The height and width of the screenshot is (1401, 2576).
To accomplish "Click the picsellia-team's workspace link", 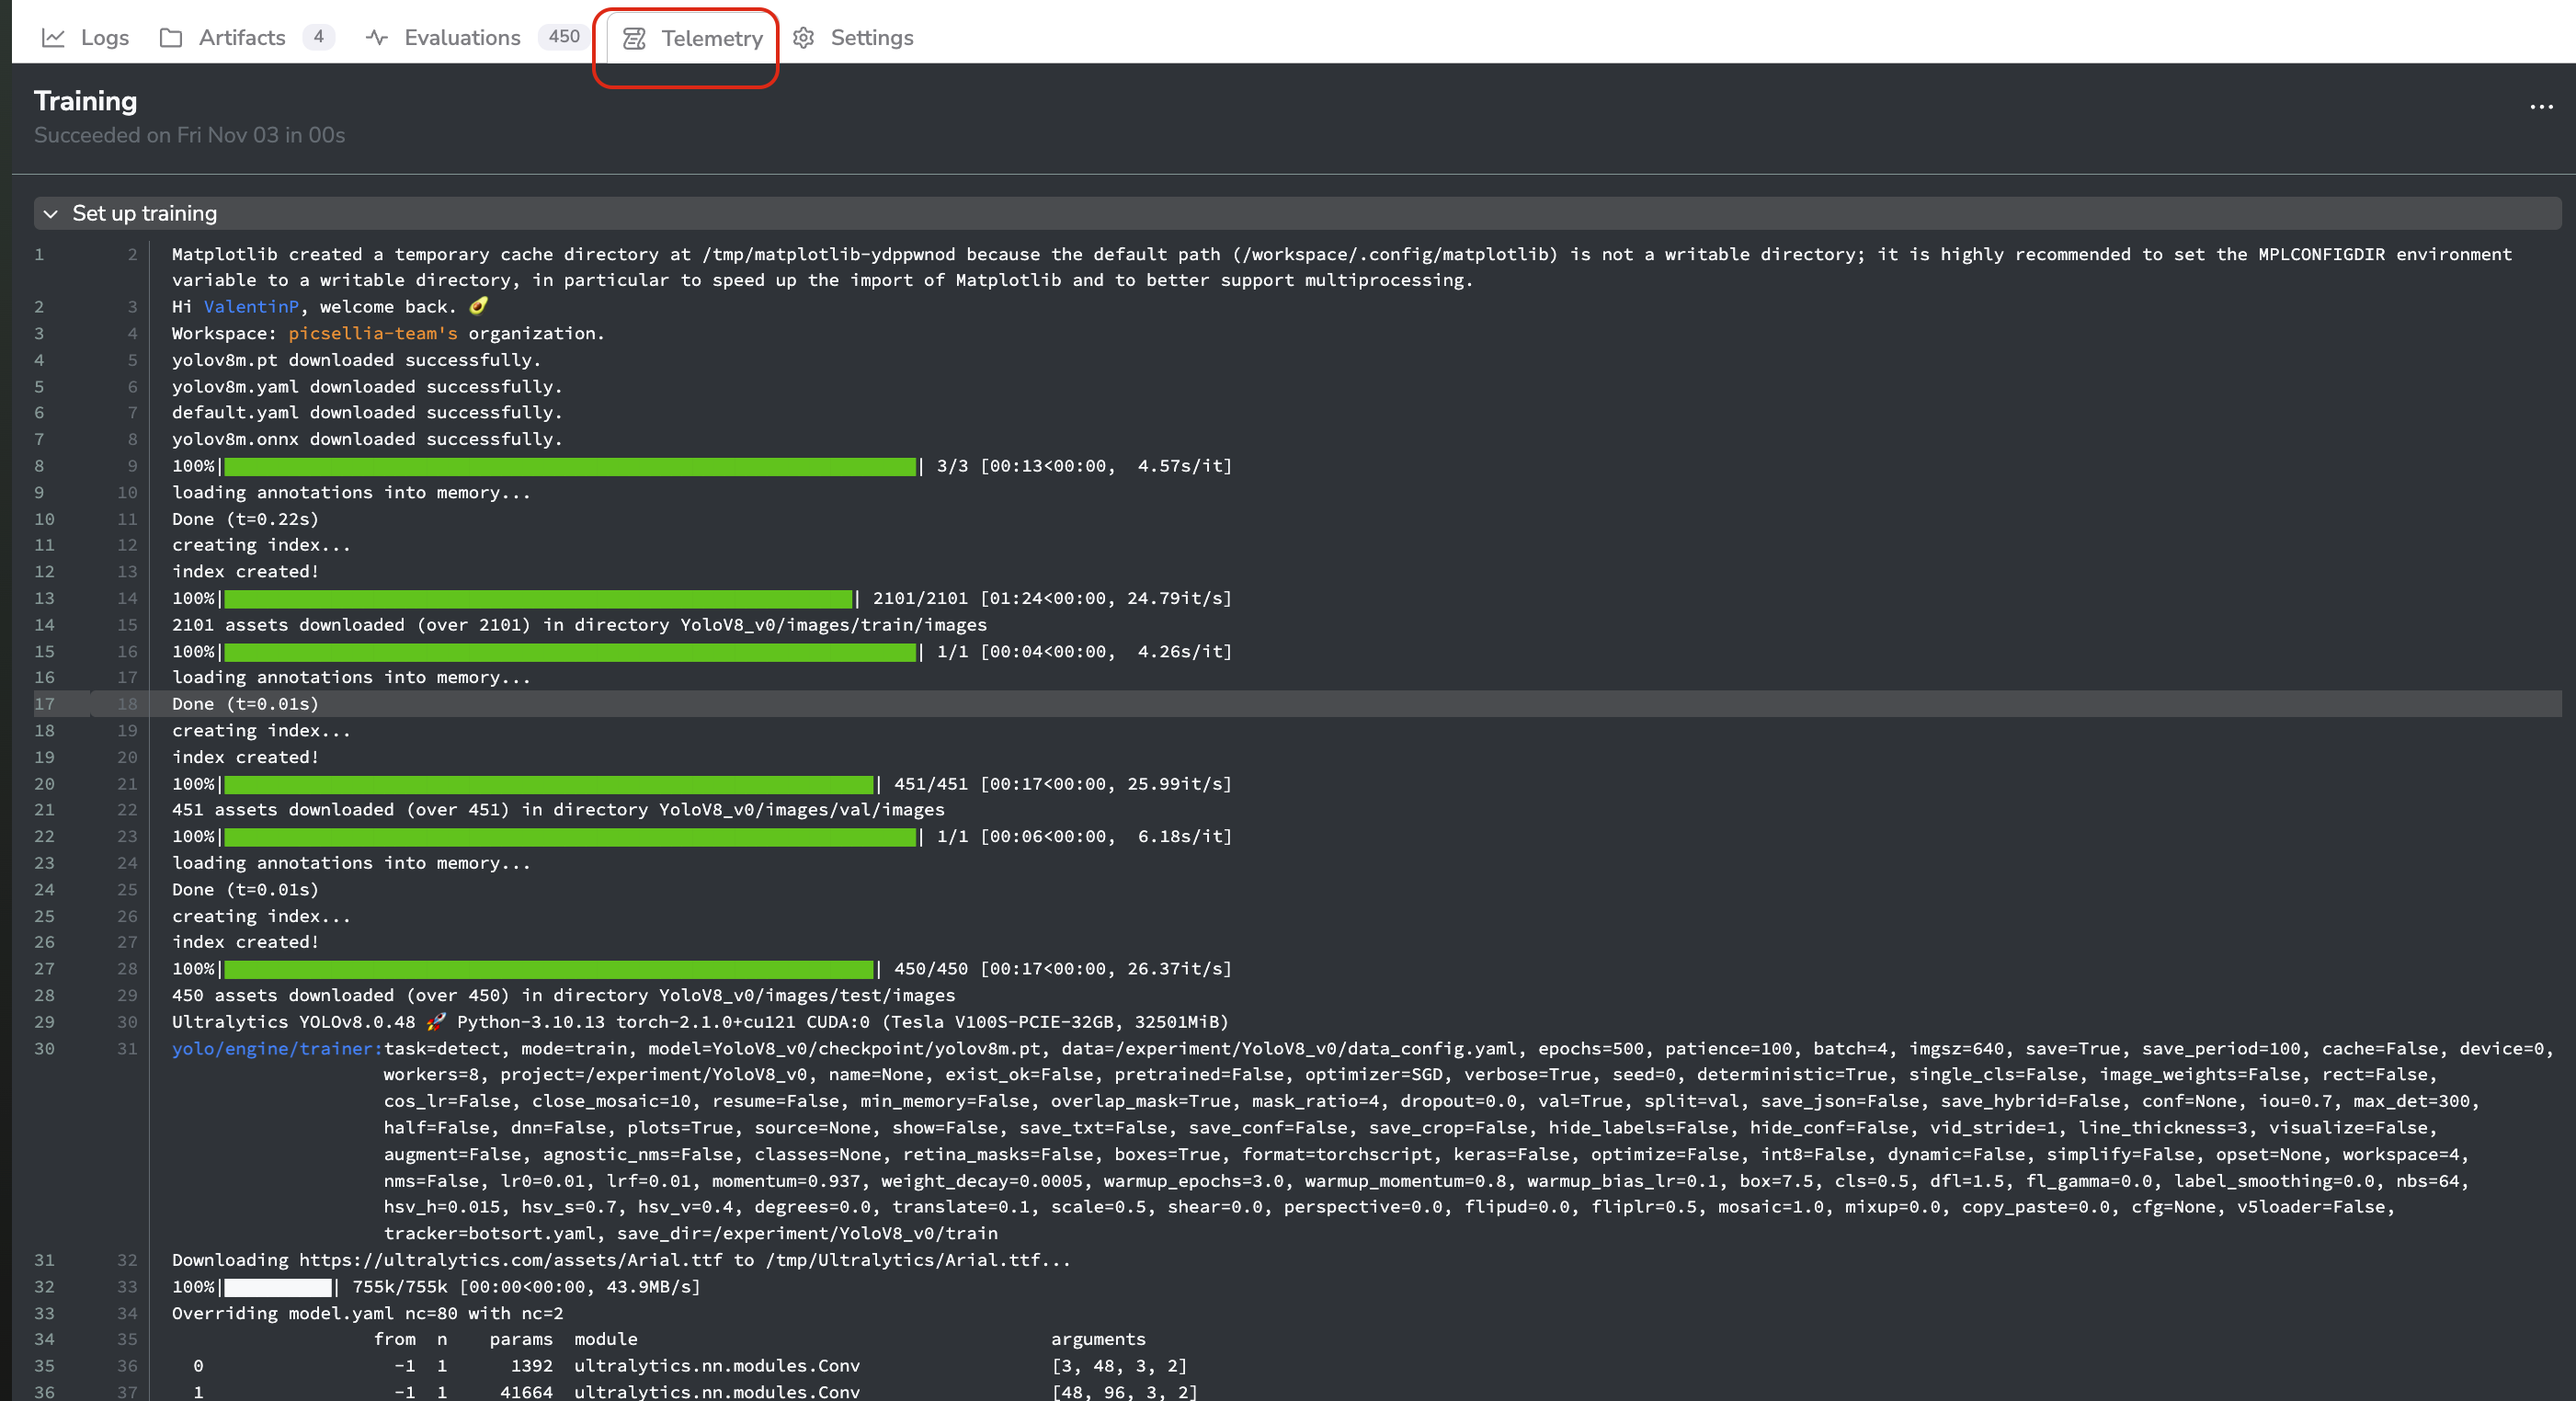I will pos(373,334).
